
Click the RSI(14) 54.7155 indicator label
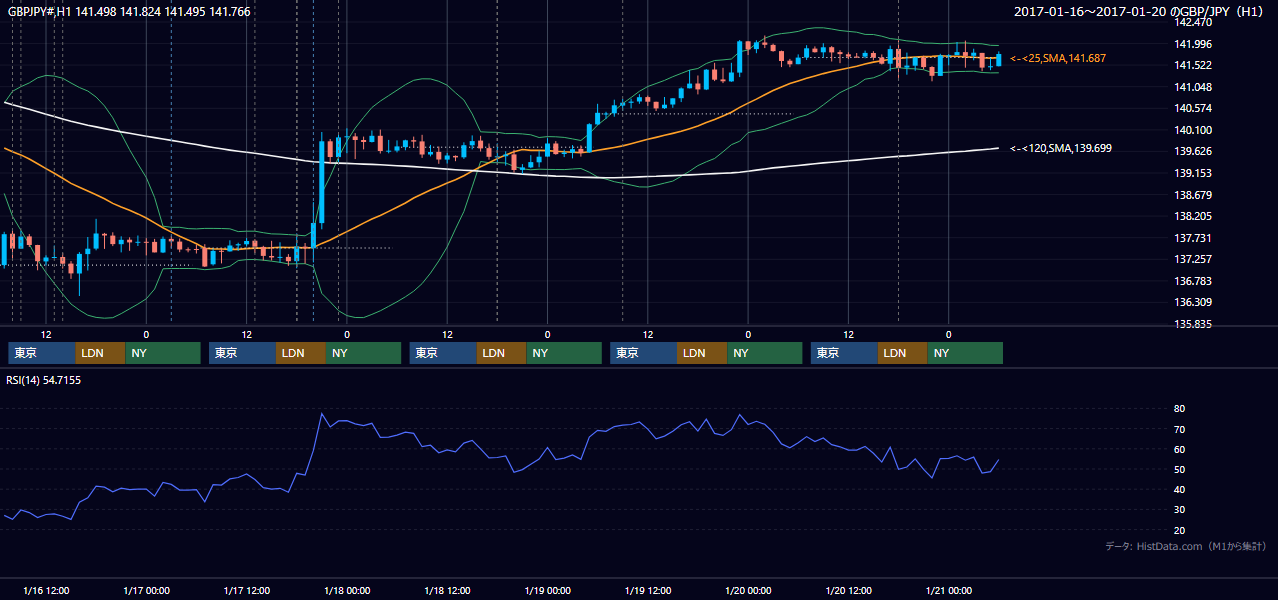click(x=44, y=380)
